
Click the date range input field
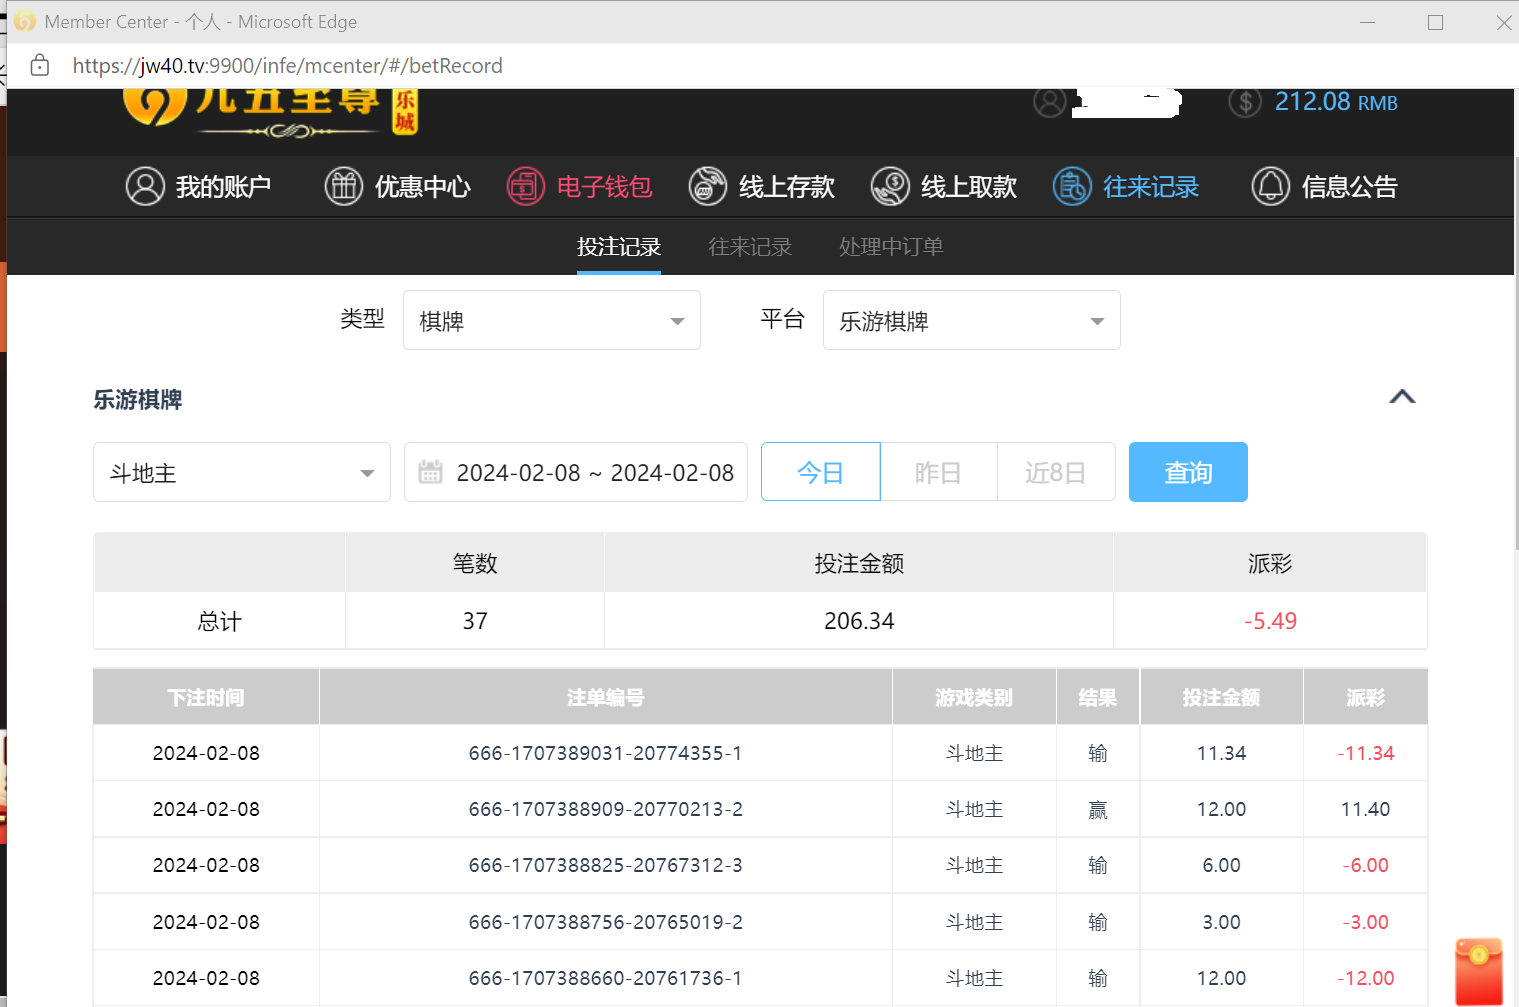click(595, 473)
